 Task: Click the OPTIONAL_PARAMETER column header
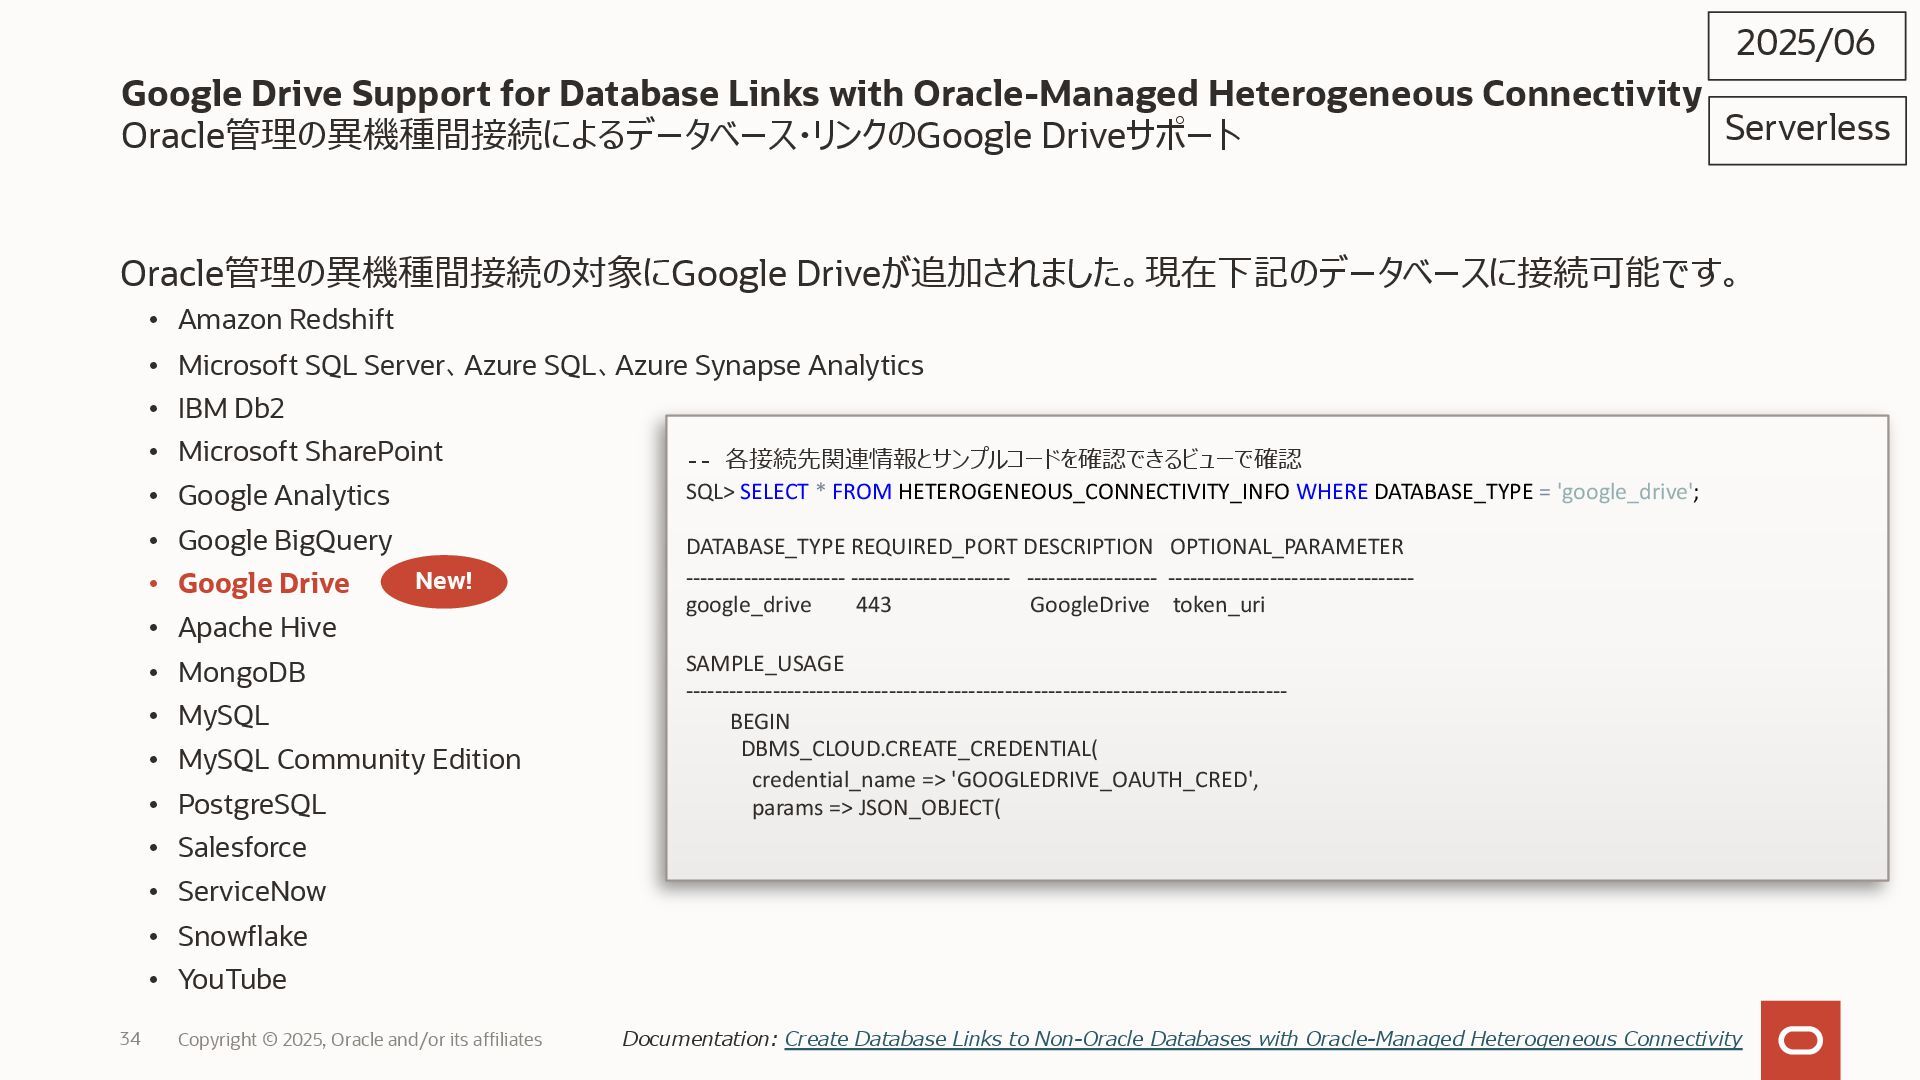click(x=1287, y=547)
